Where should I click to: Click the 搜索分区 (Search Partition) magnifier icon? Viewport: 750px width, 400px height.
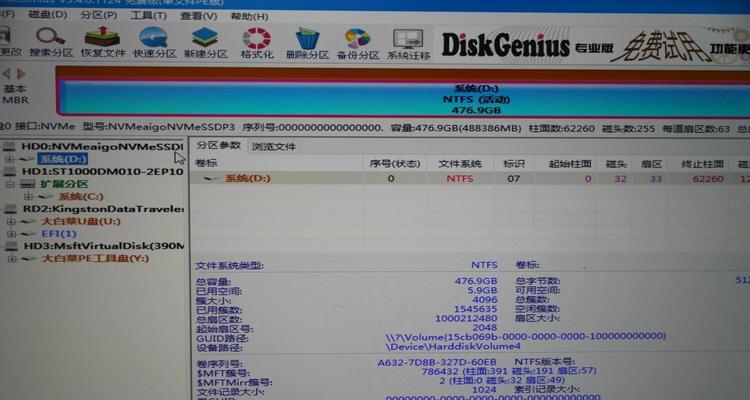pyautogui.click(x=51, y=37)
